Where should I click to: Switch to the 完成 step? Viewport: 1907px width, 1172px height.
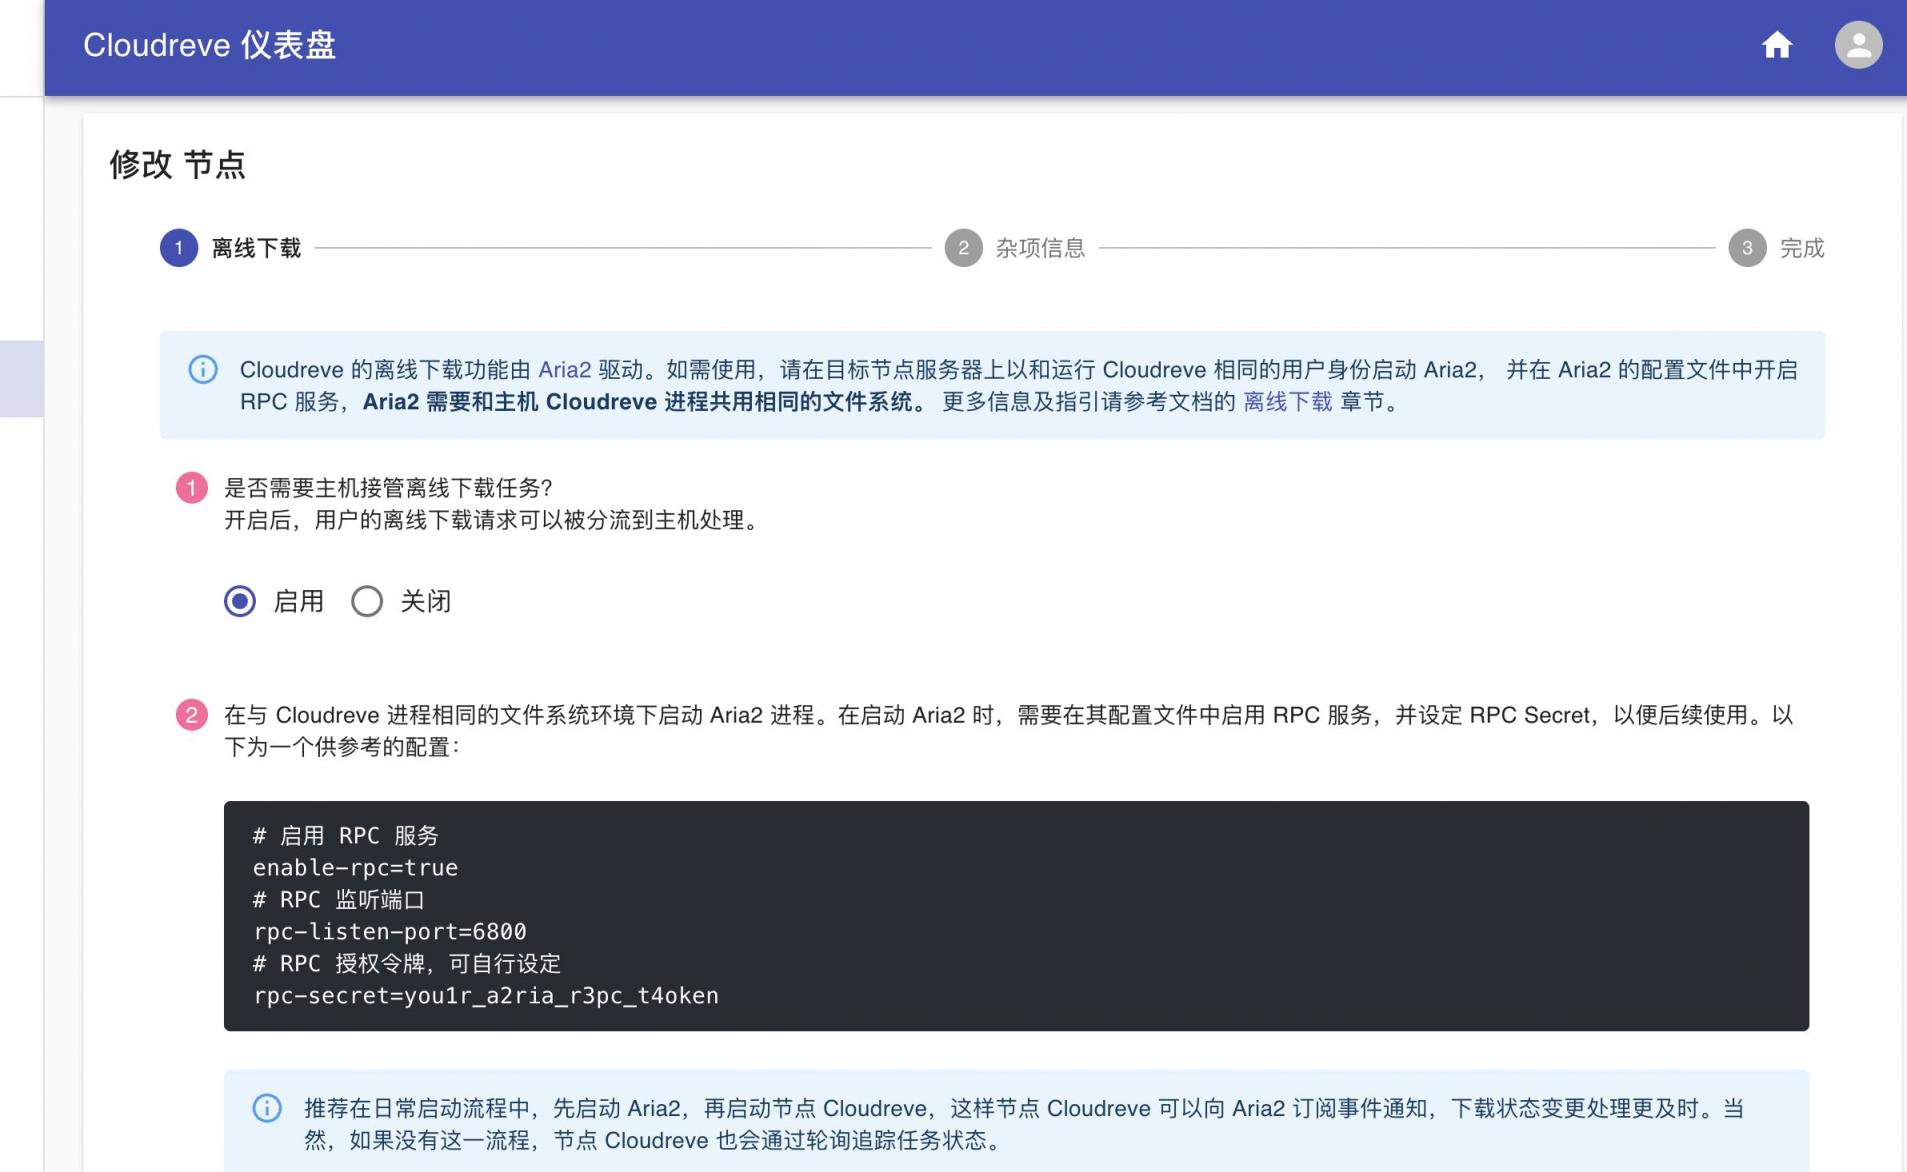[x=1802, y=248]
